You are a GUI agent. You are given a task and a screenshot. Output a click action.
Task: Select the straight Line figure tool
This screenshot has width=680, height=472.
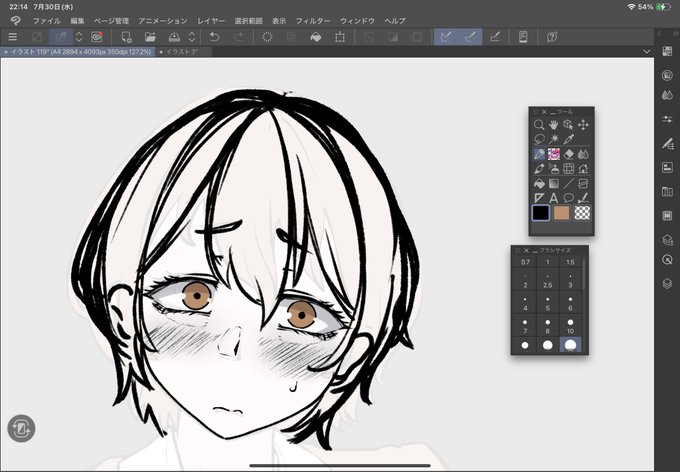coord(568,184)
